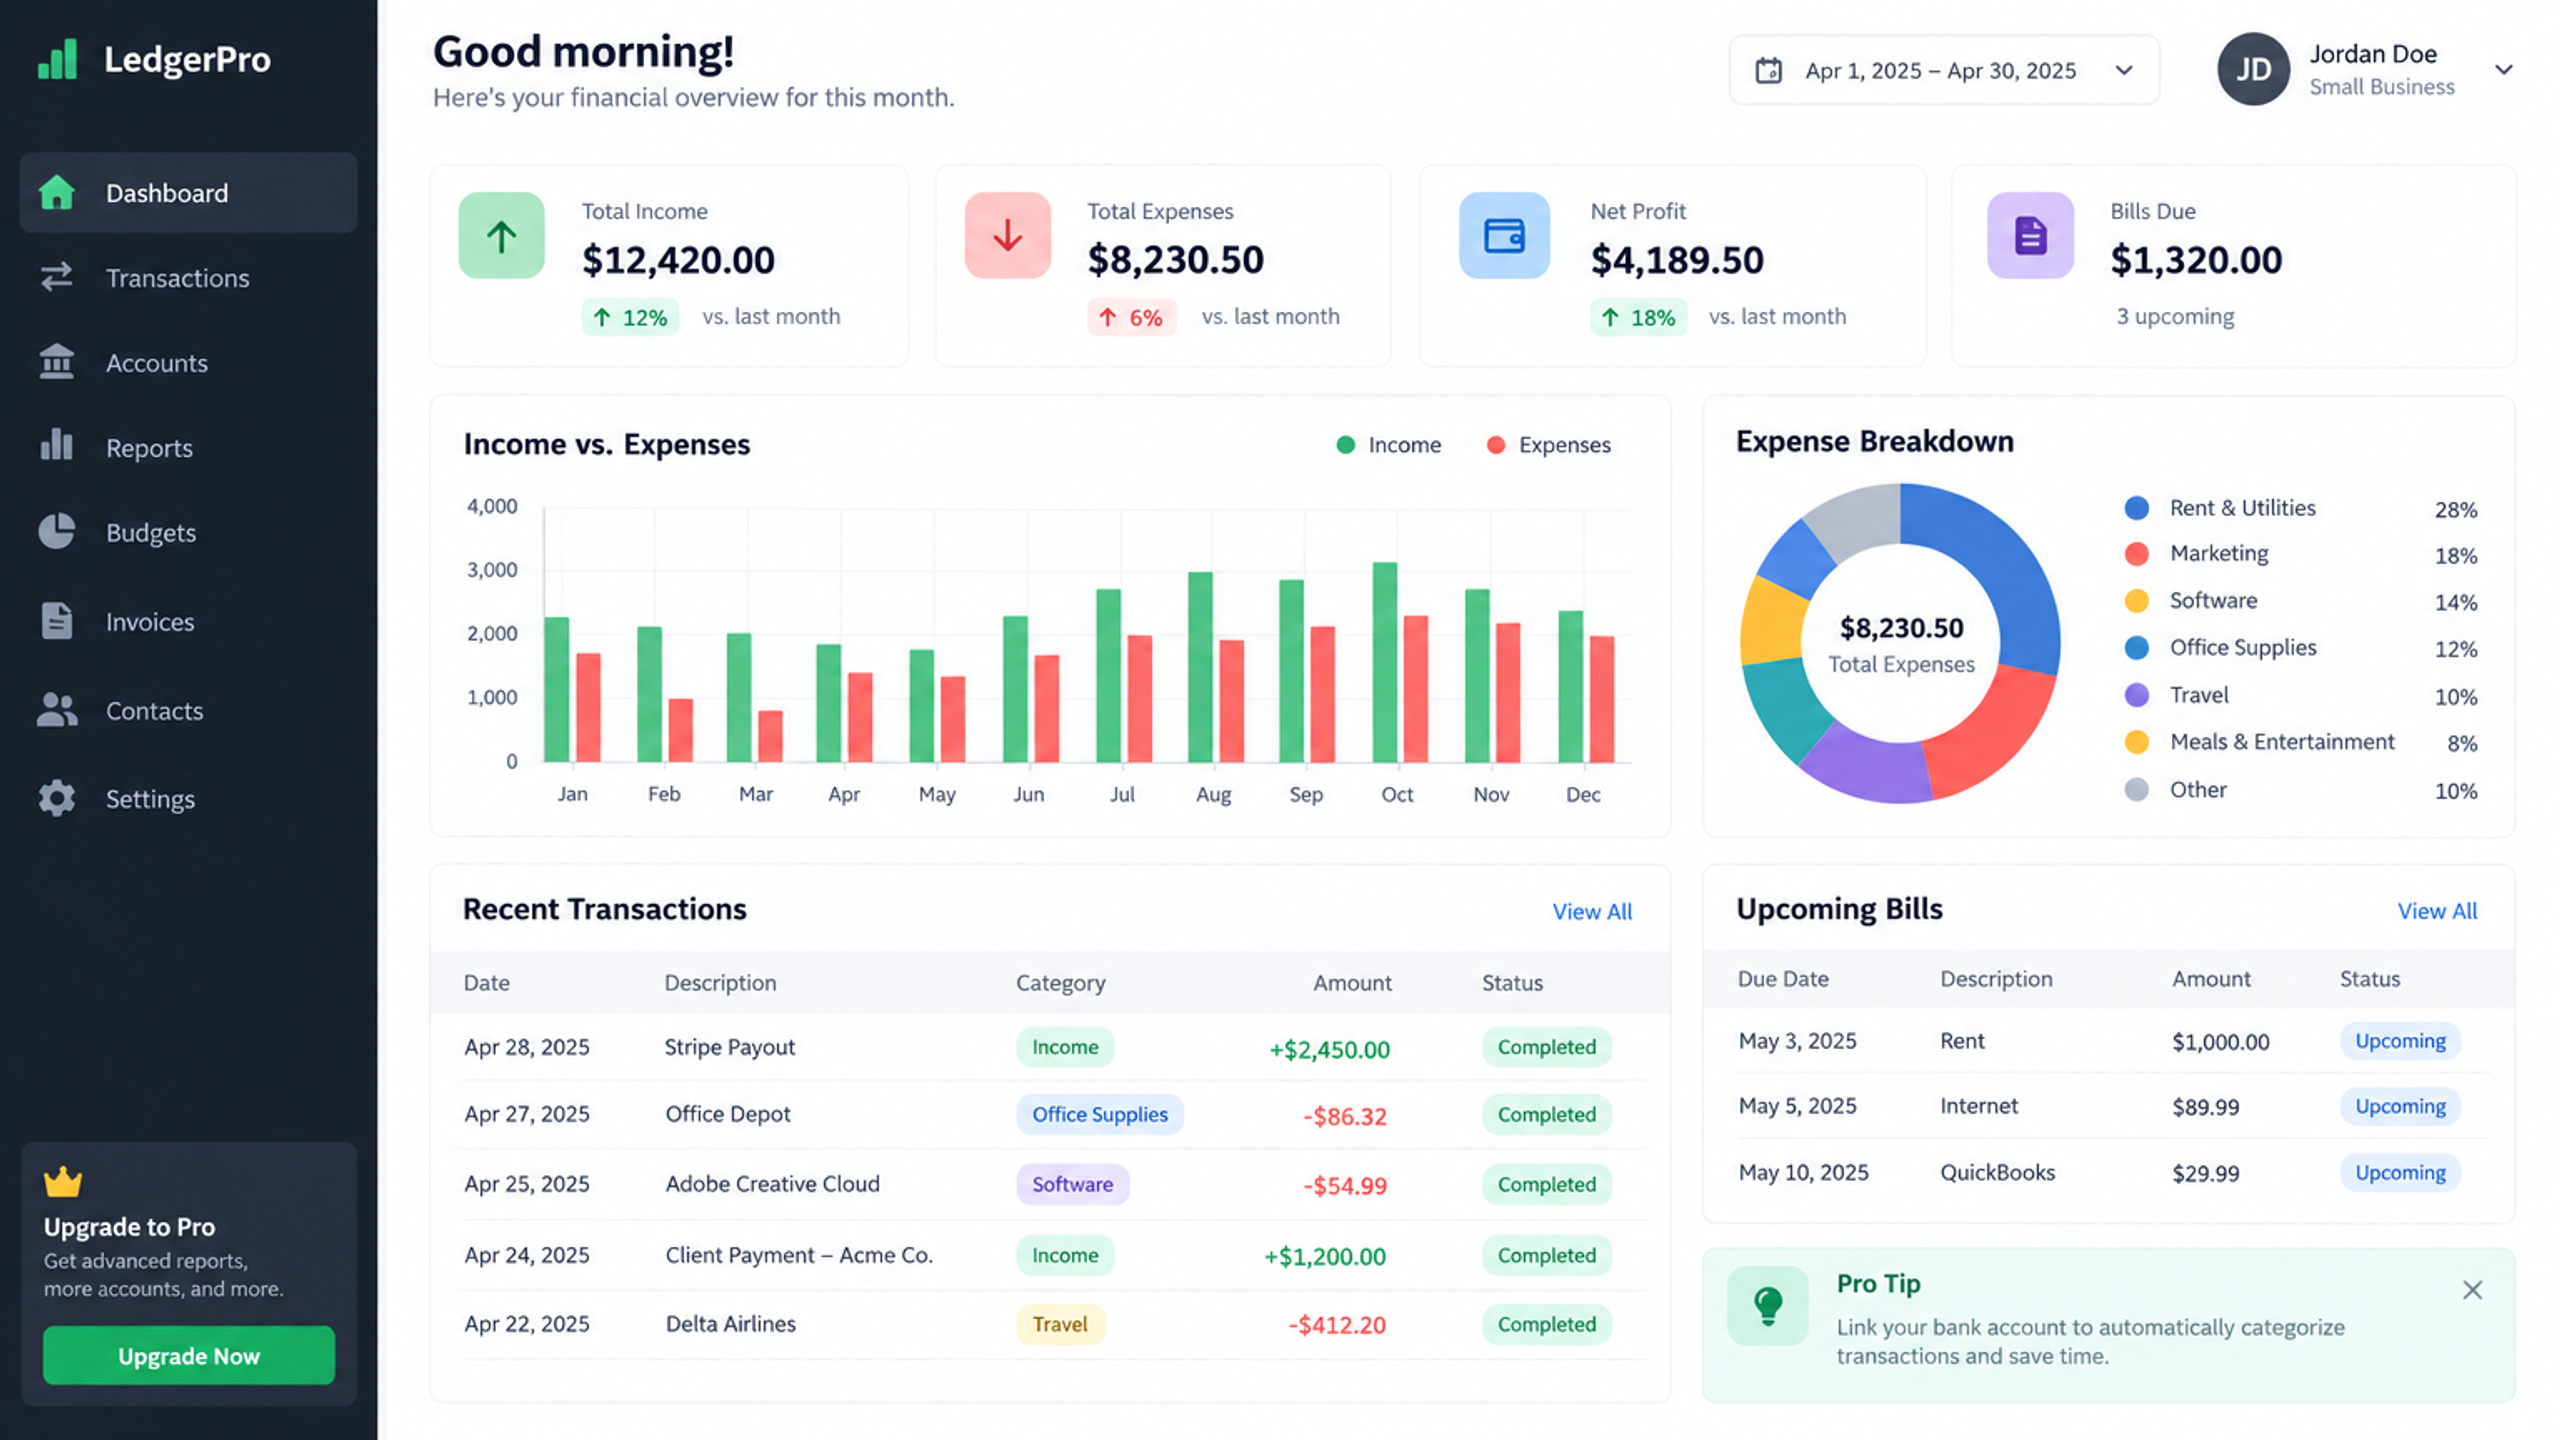Viewport: 2560px width, 1440px height.
Task: Expand the date range dropdown chevron
Action: (x=2124, y=70)
